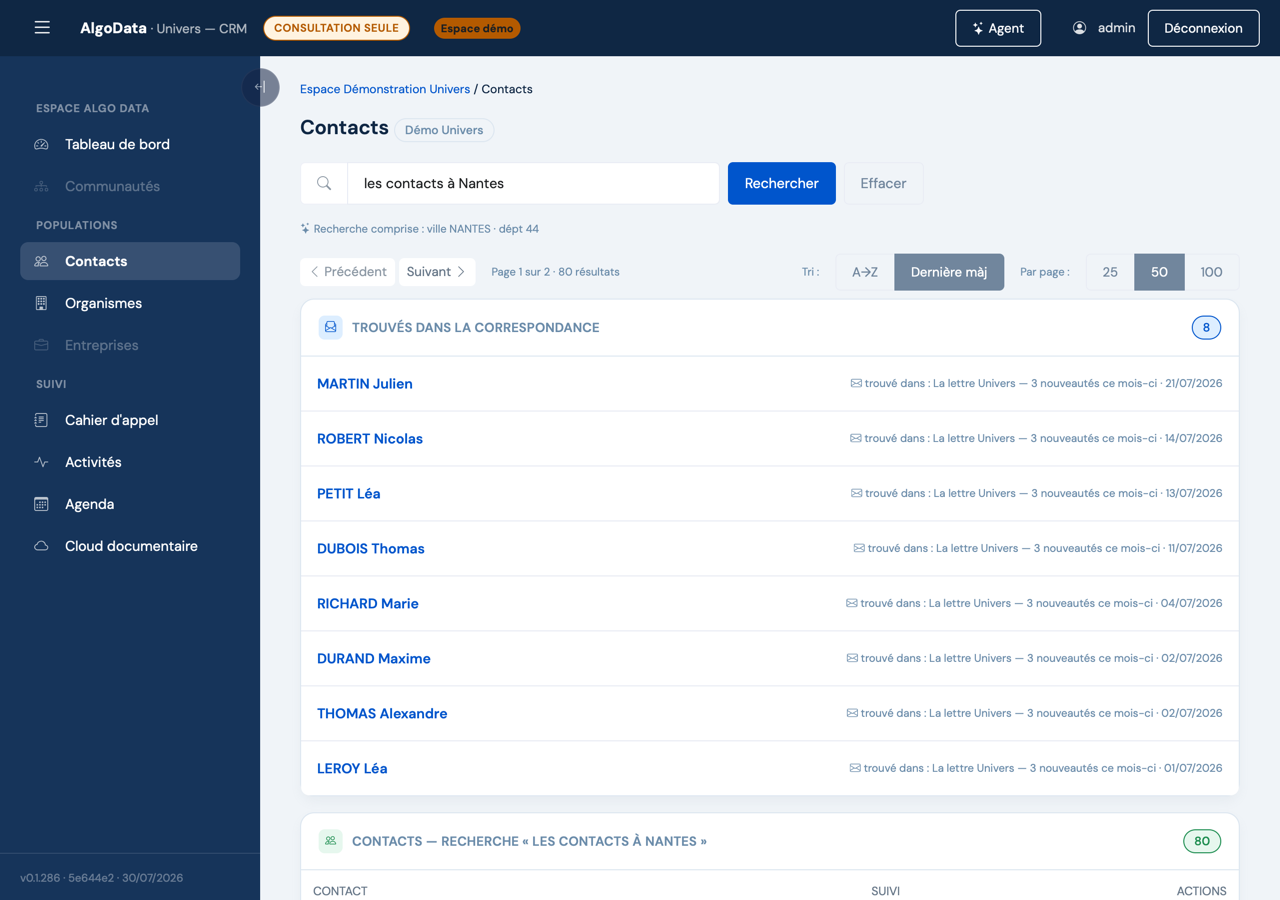Viewport: 1280px width, 900px height.
Task: Open Tableau de bord in sidebar
Action: pos(130,144)
